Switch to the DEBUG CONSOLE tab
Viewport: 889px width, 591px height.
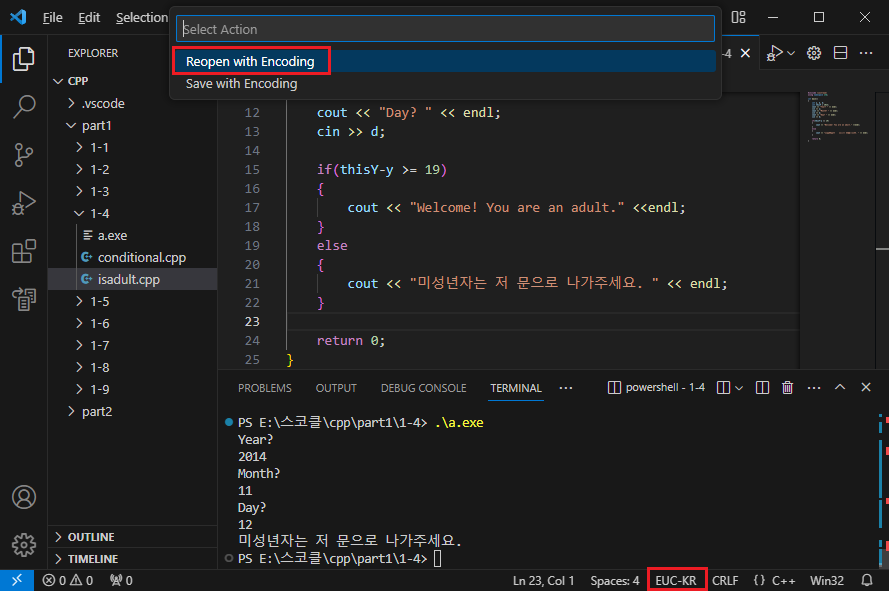pos(424,388)
